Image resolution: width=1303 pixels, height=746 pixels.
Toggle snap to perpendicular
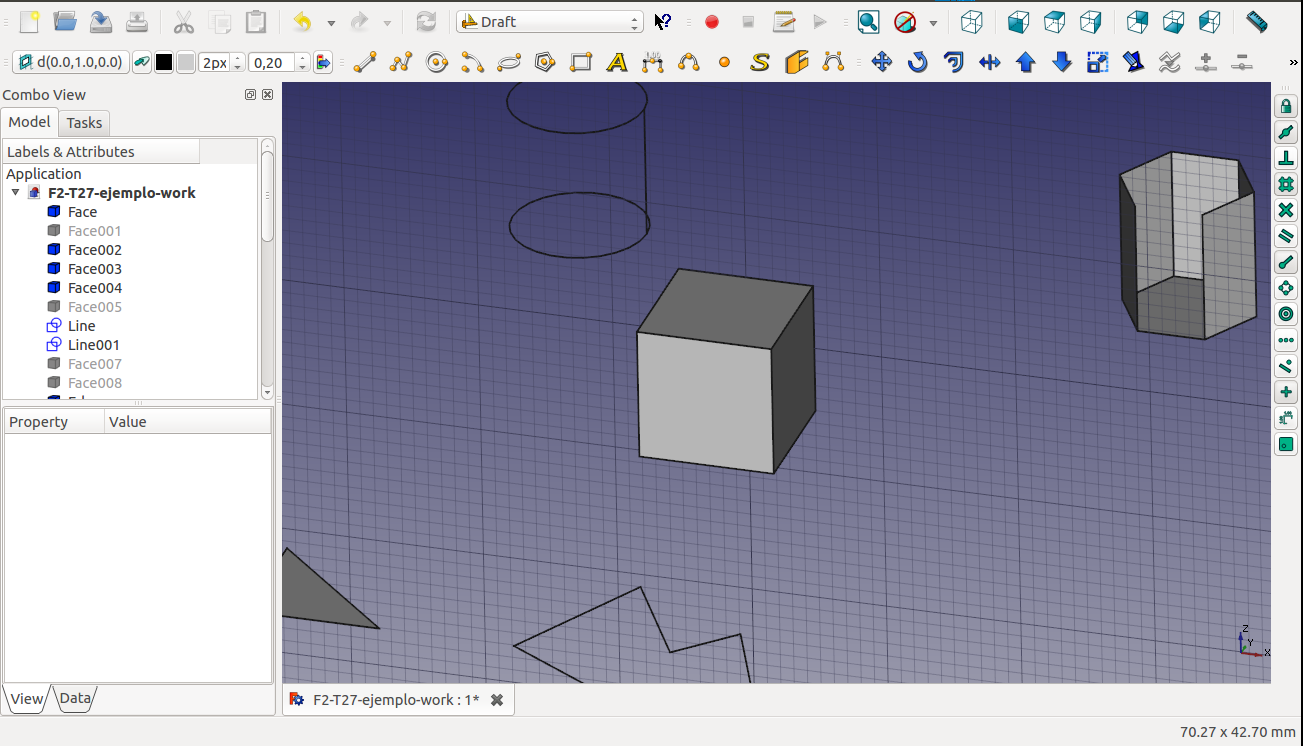pos(1286,158)
